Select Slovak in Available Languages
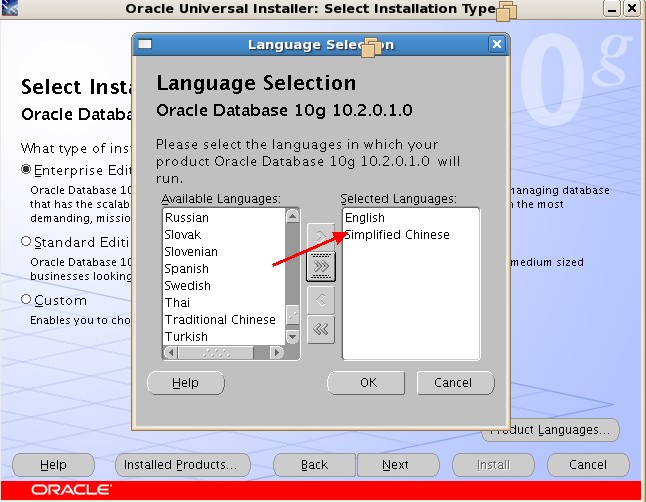This screenshot has height=502, width=646. [x=224, y=235]
